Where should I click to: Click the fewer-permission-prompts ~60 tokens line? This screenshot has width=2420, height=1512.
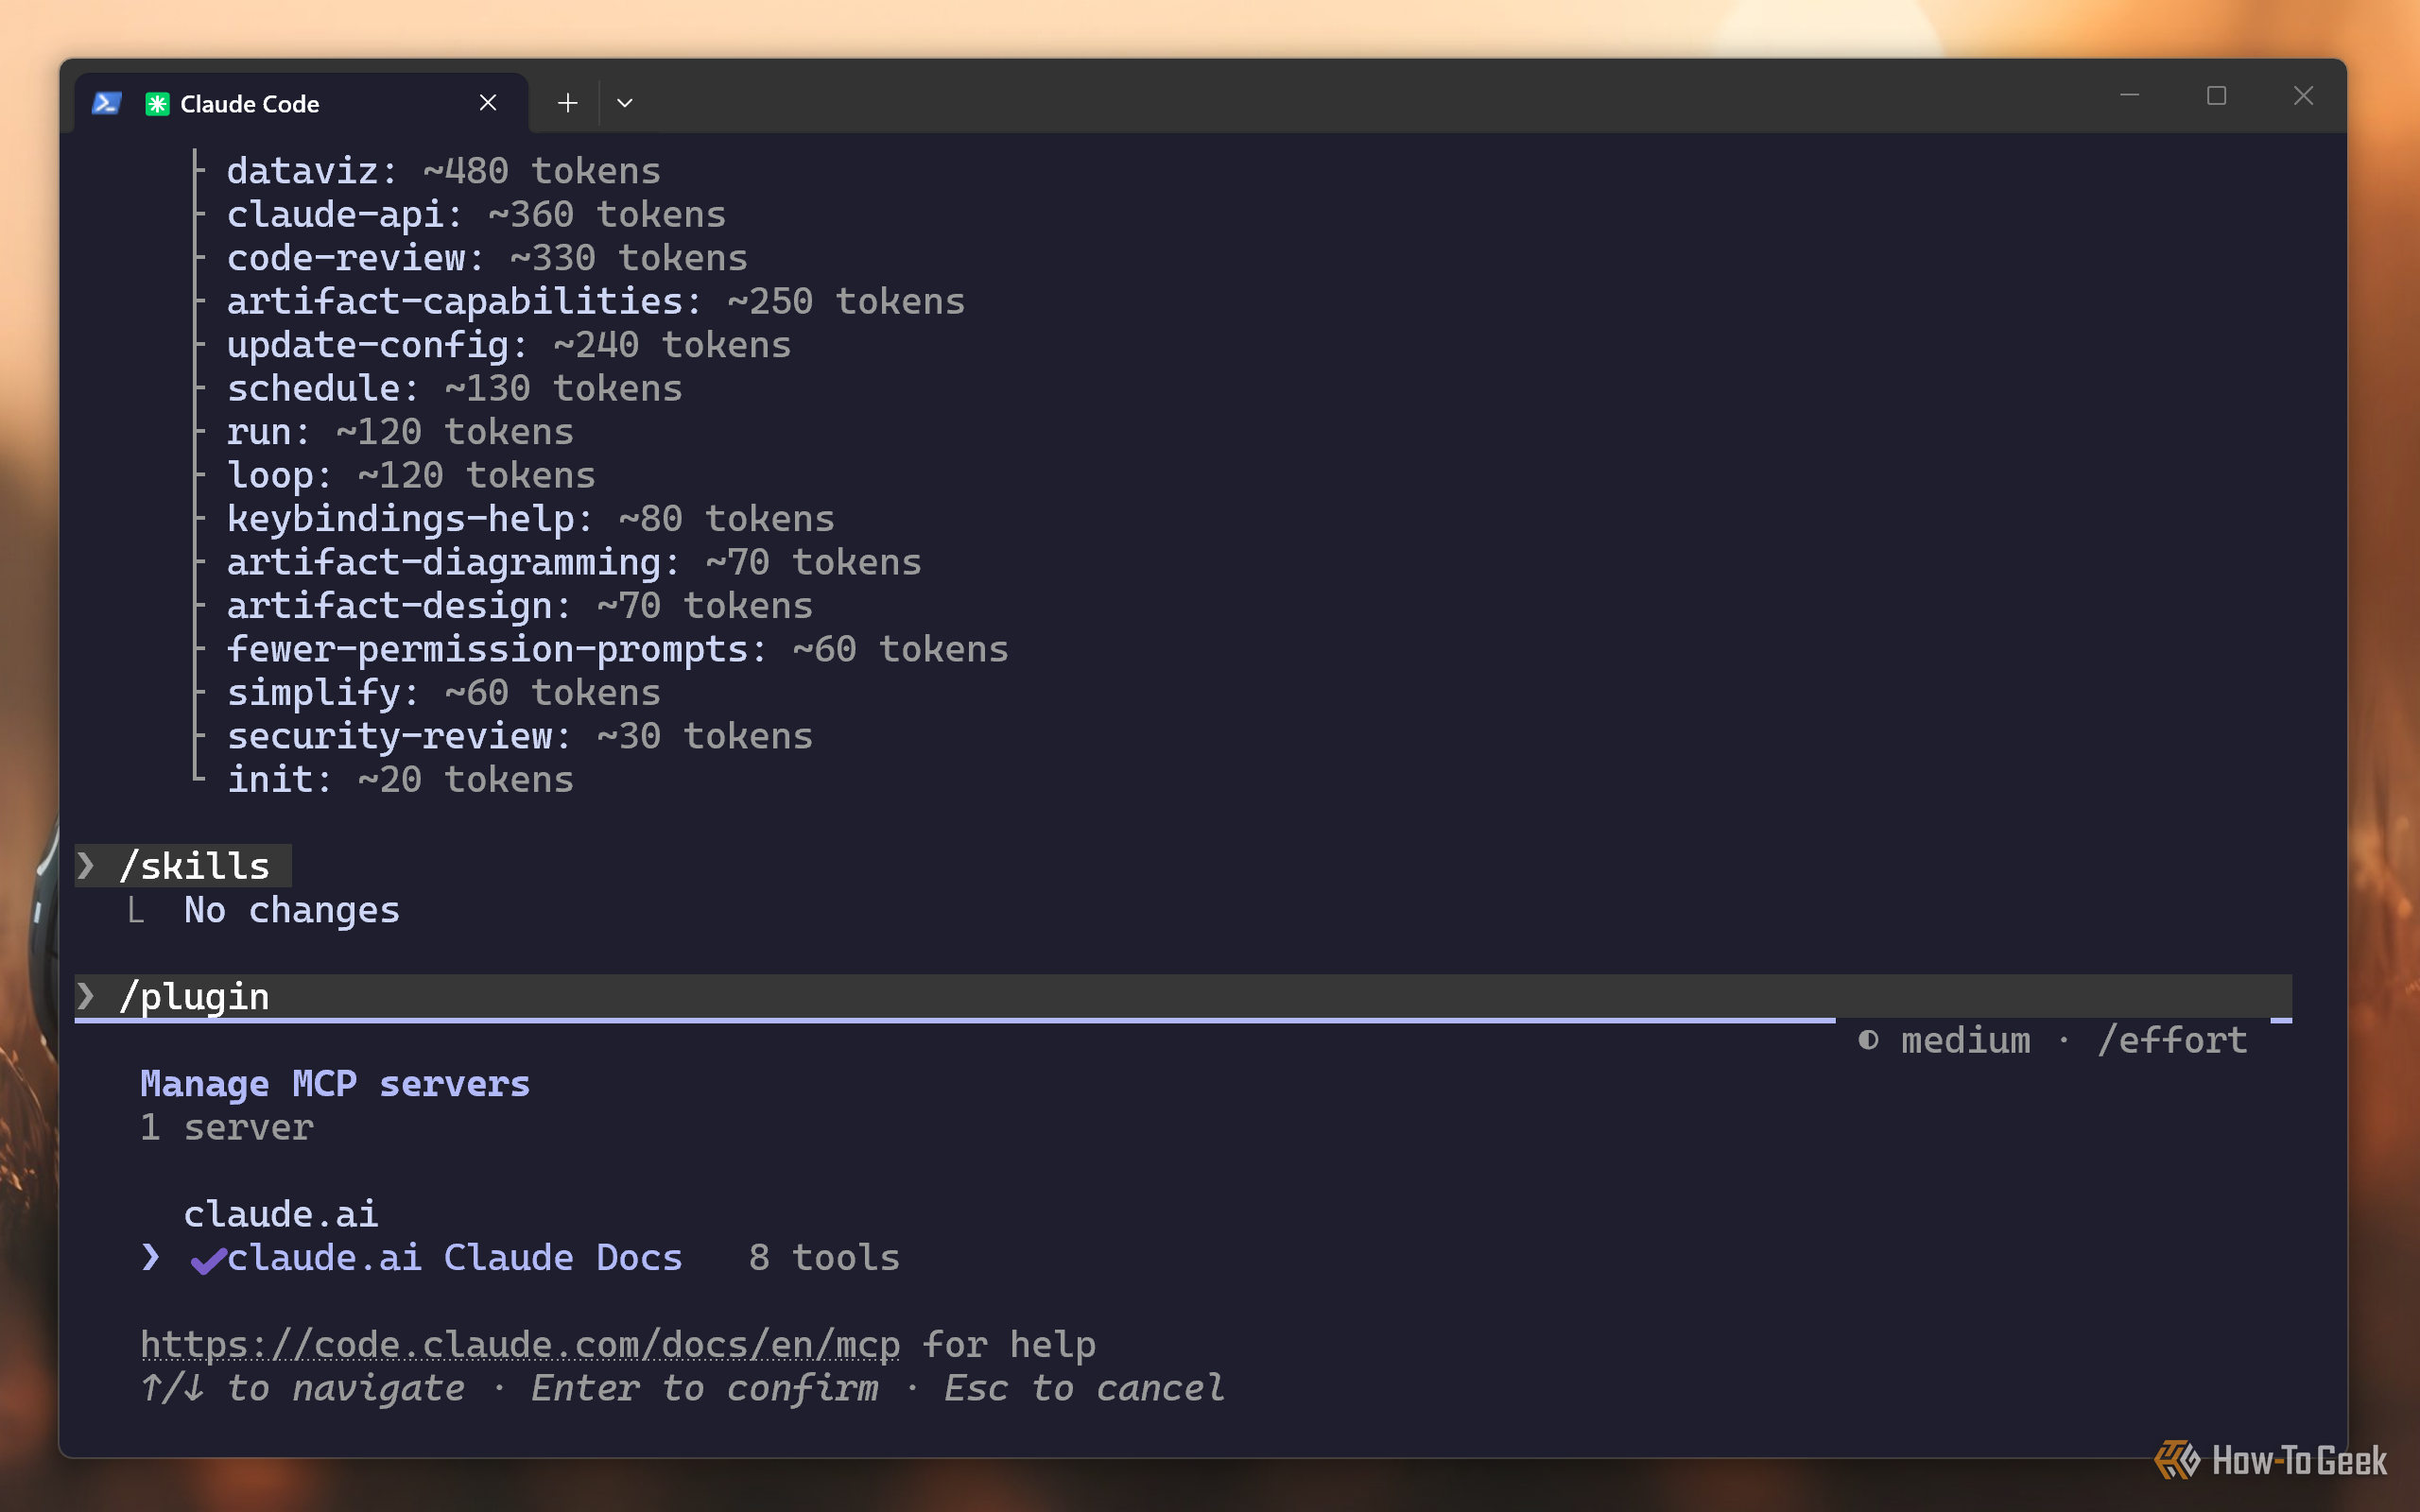tap(618, 650)
